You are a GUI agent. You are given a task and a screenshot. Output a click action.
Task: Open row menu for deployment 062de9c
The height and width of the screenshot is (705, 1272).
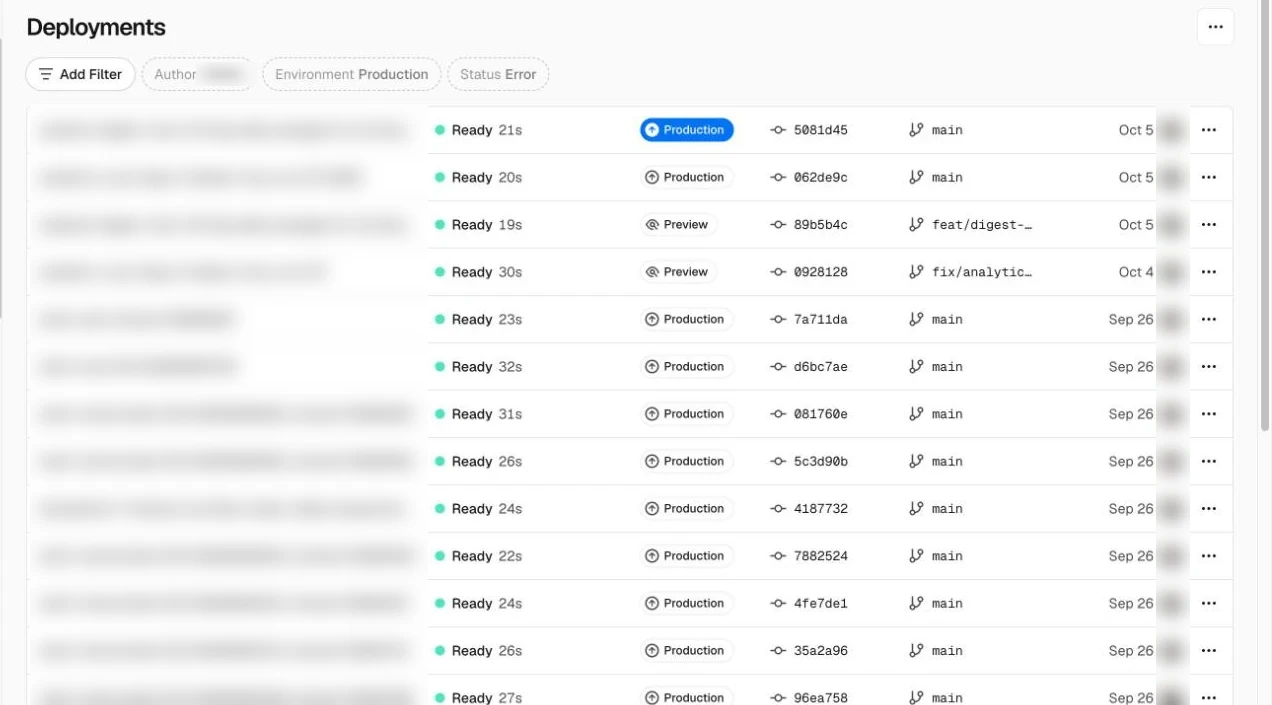1209,177
